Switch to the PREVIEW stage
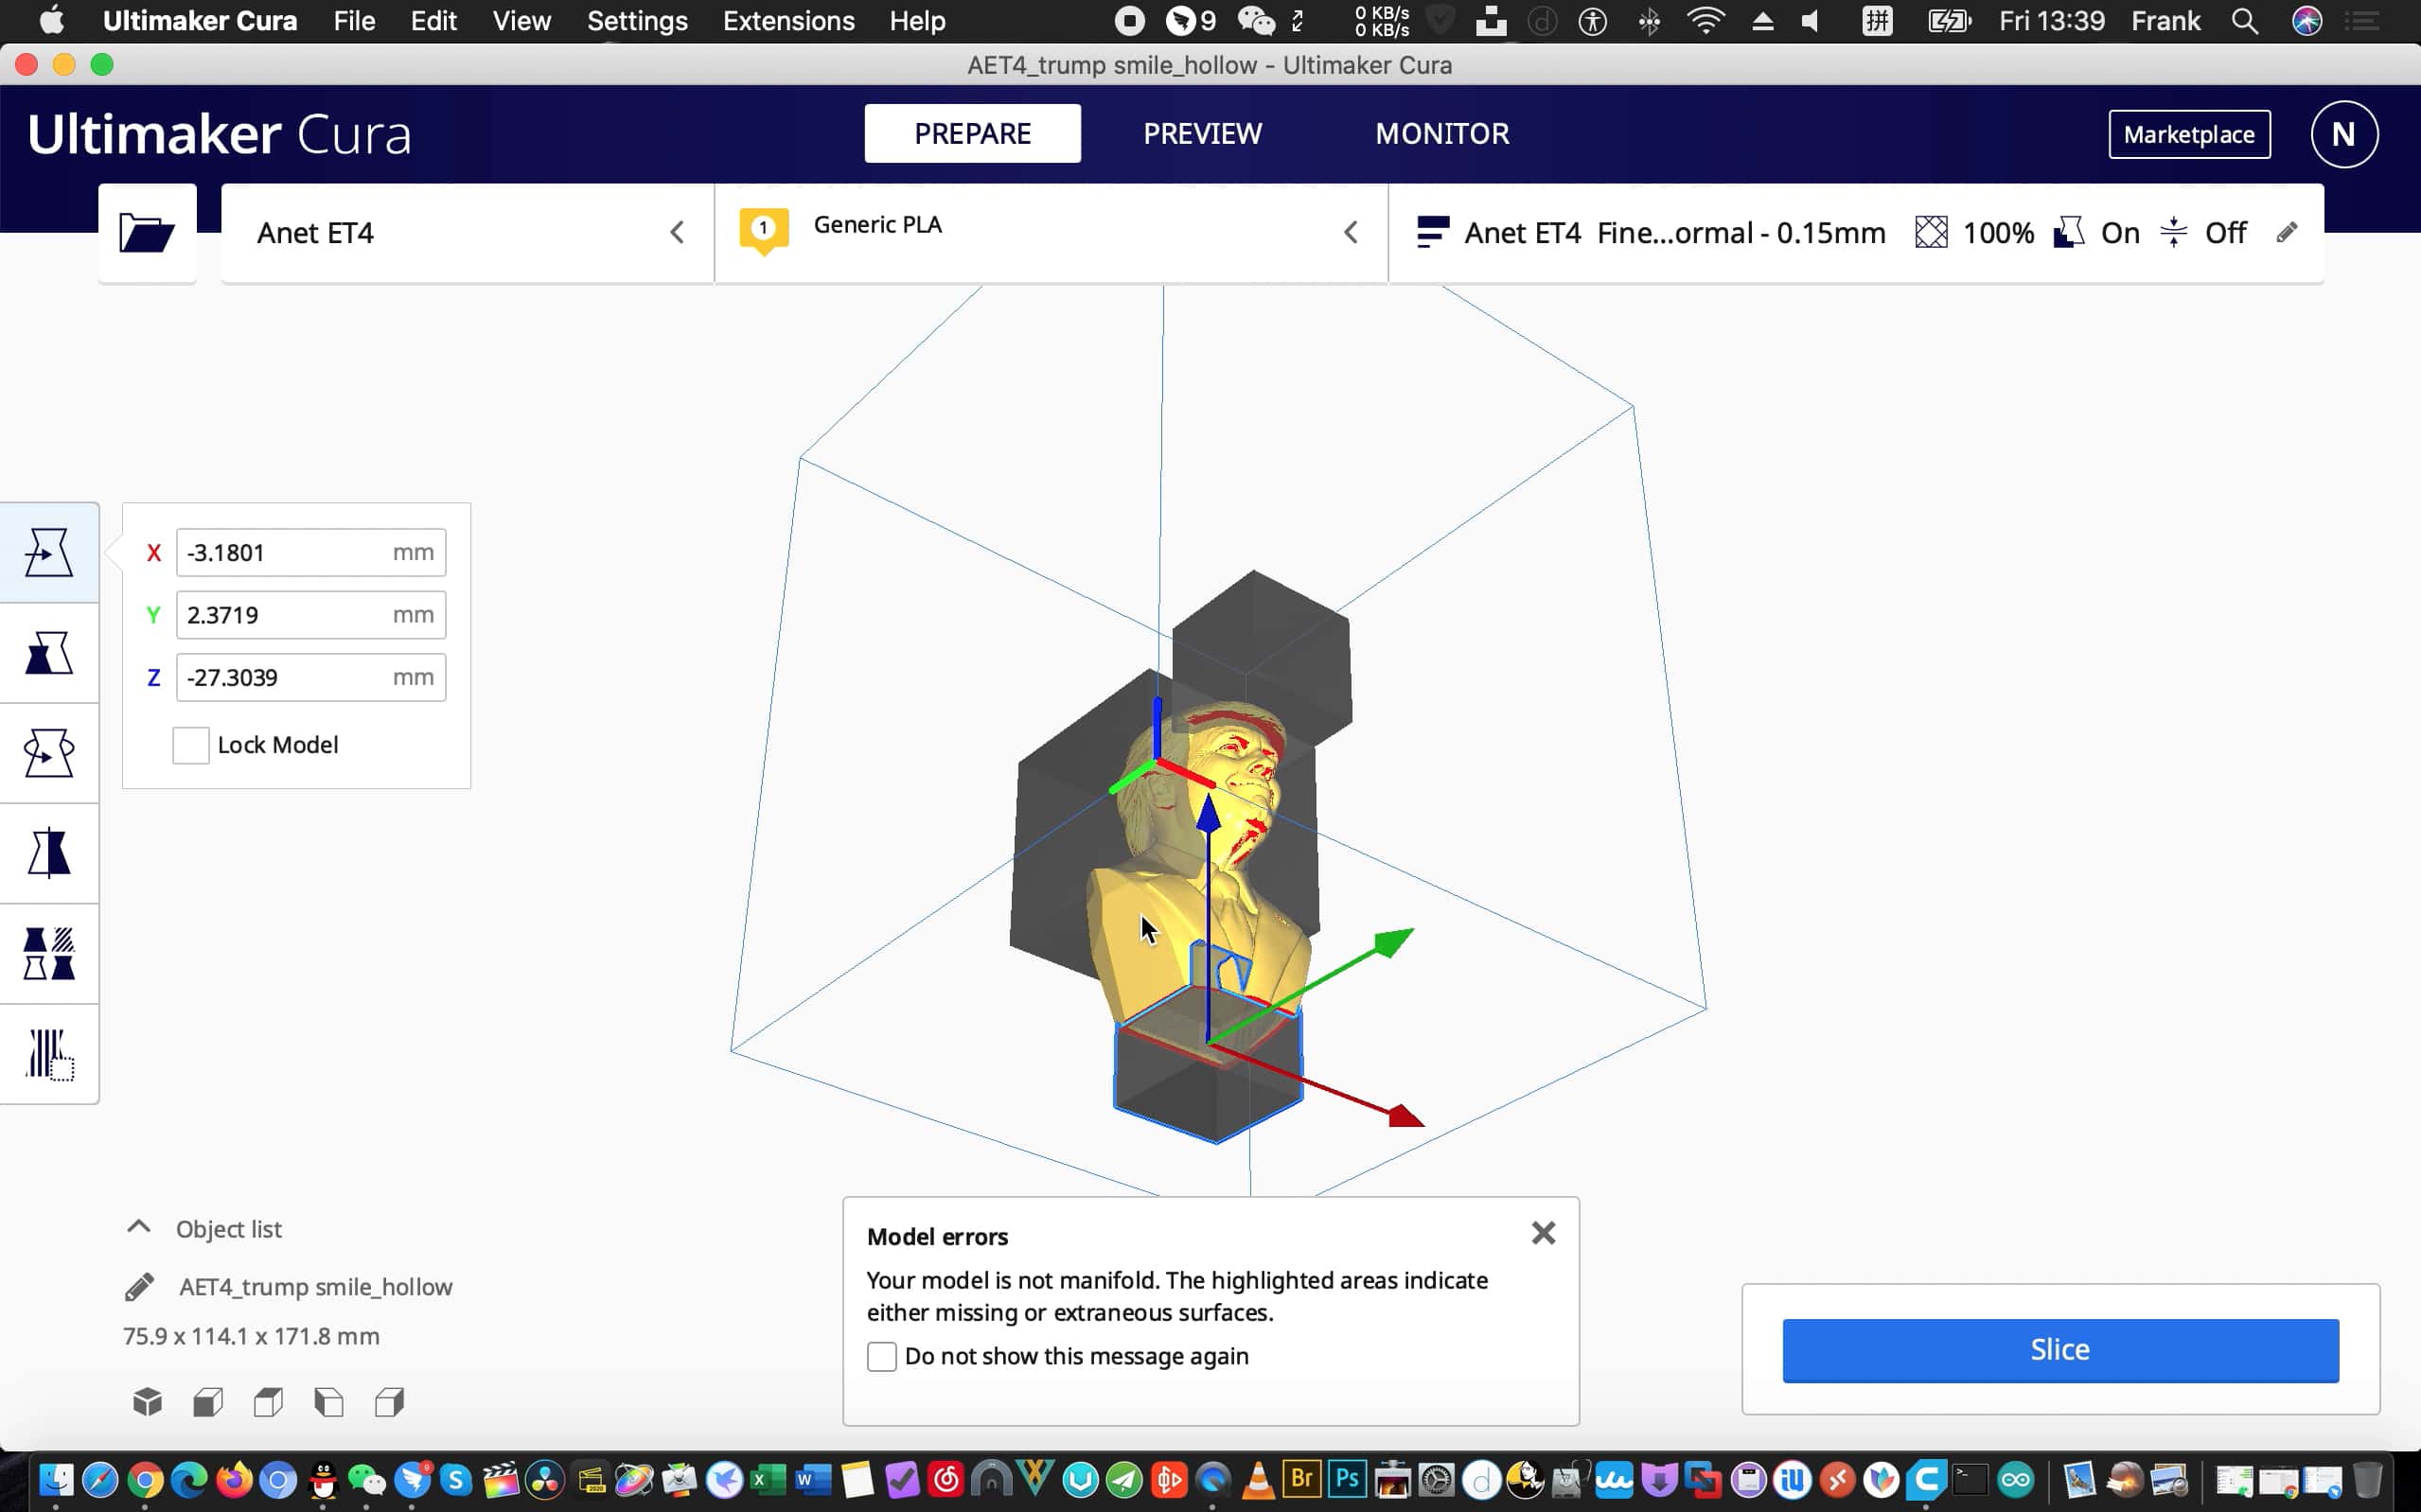This screenshot has height=1512, width=2421. 1202,133
